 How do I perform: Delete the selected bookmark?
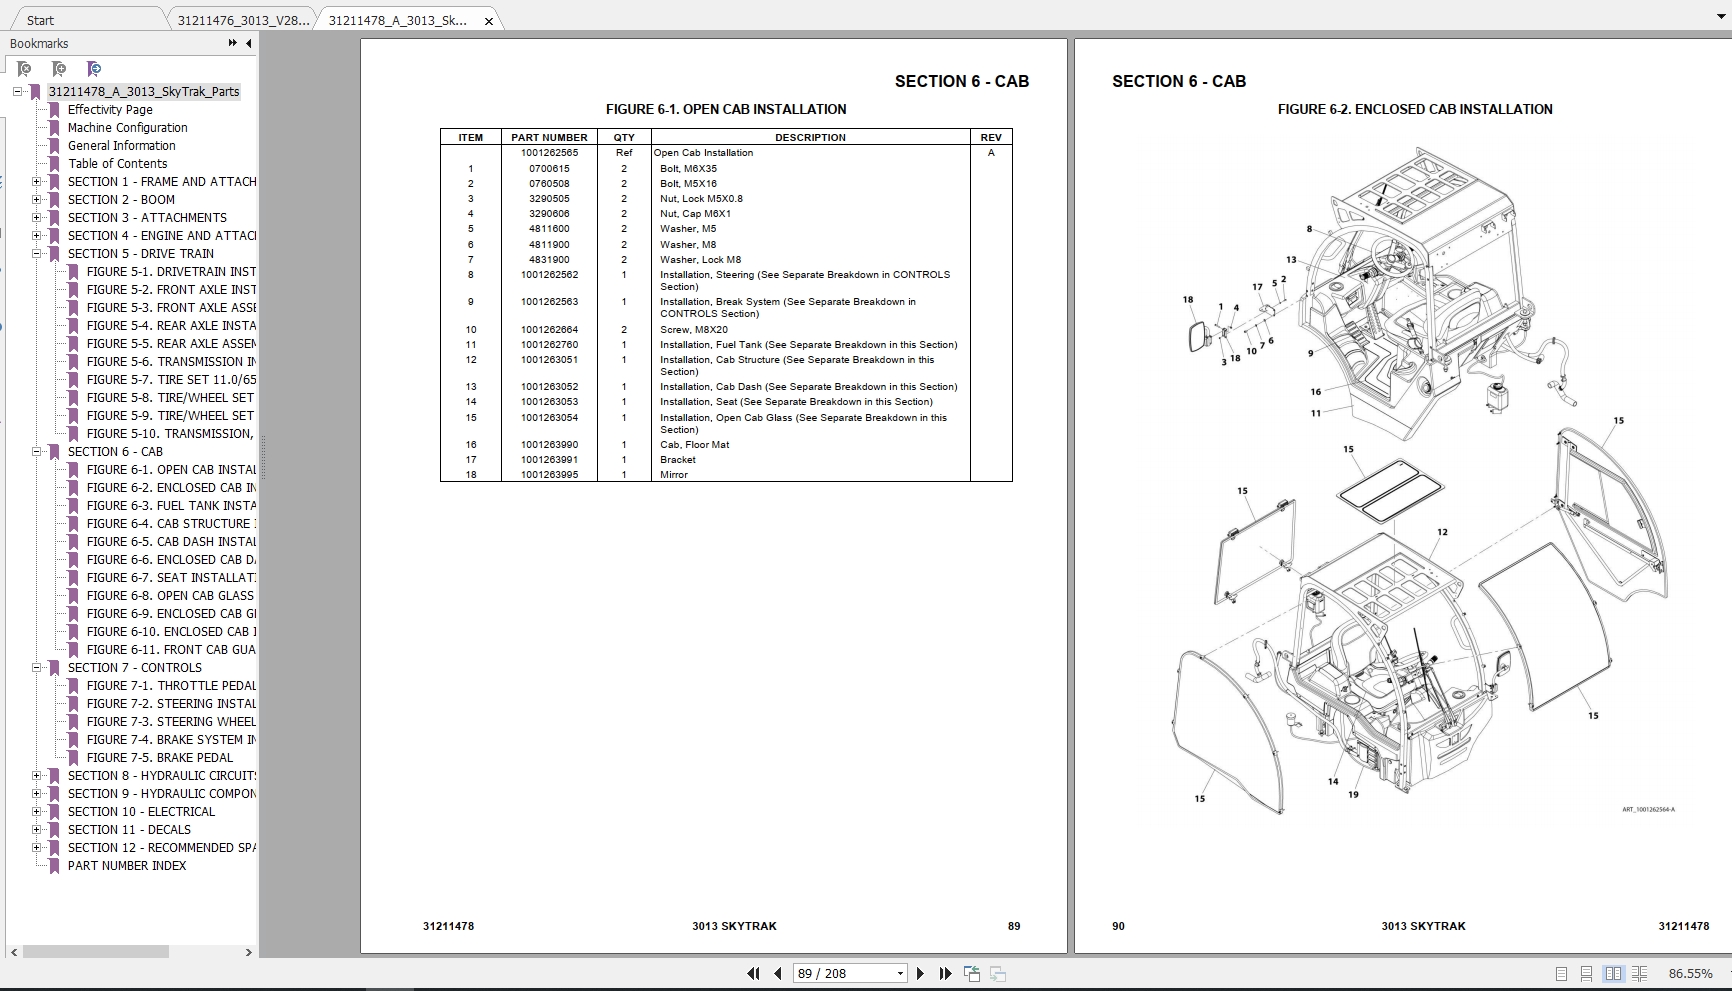[x=25, y=68]
